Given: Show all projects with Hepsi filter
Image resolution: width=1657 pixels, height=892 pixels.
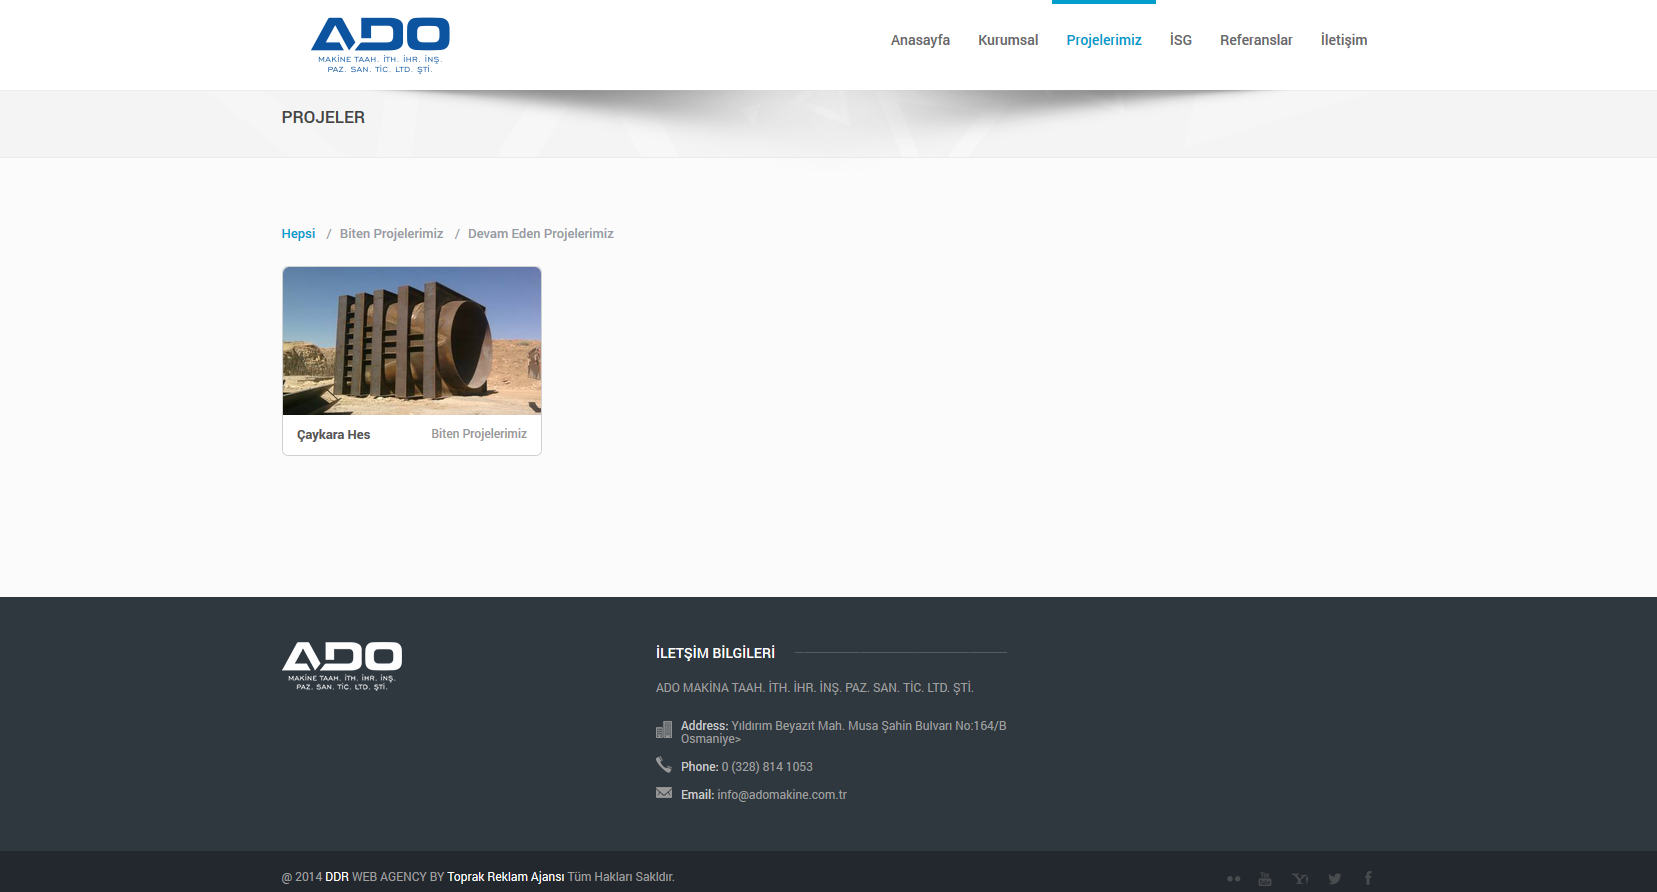Looking at the screenshot, I should point(298,234).
